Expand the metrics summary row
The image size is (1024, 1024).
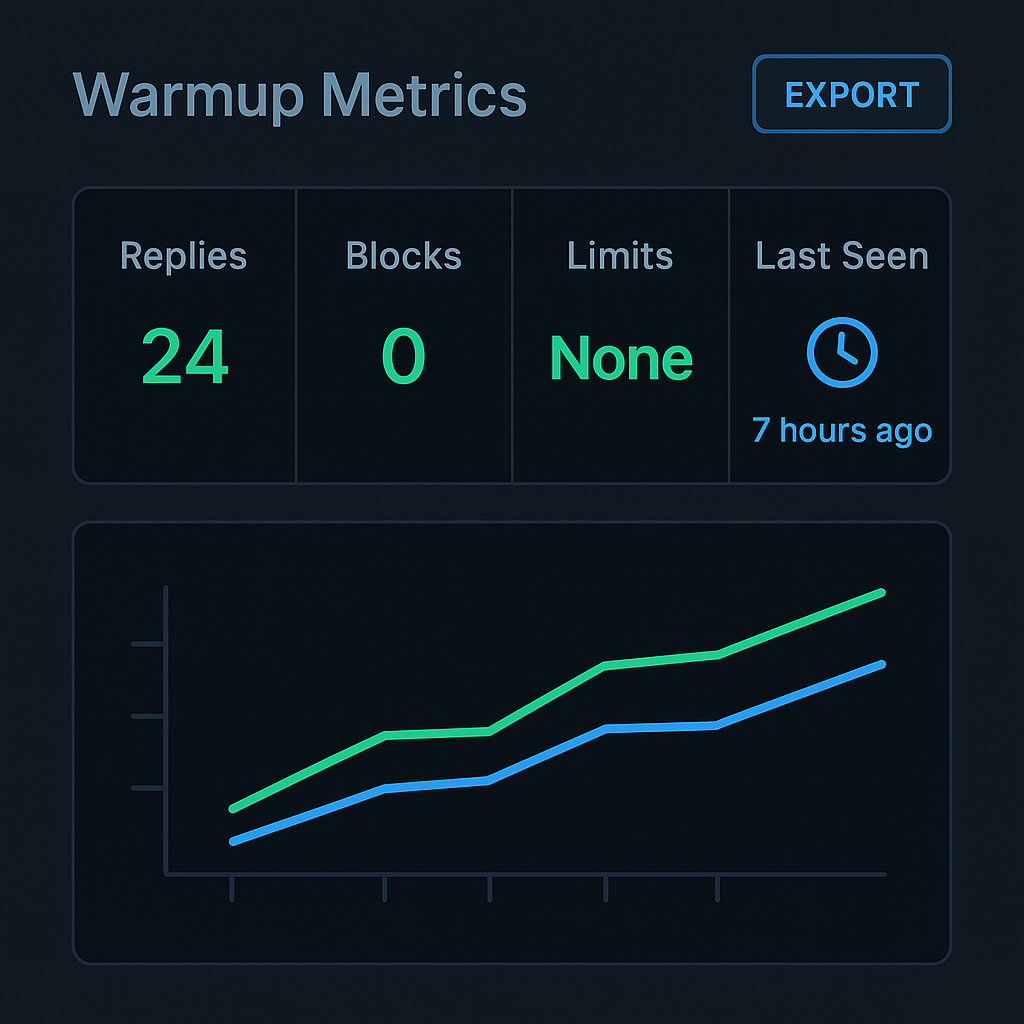pyautogui.click(x=512, y=335)
